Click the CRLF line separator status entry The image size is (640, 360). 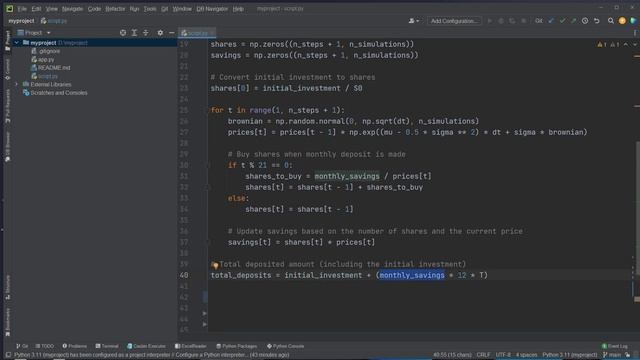pyautogui.click(x=483, y=355)
